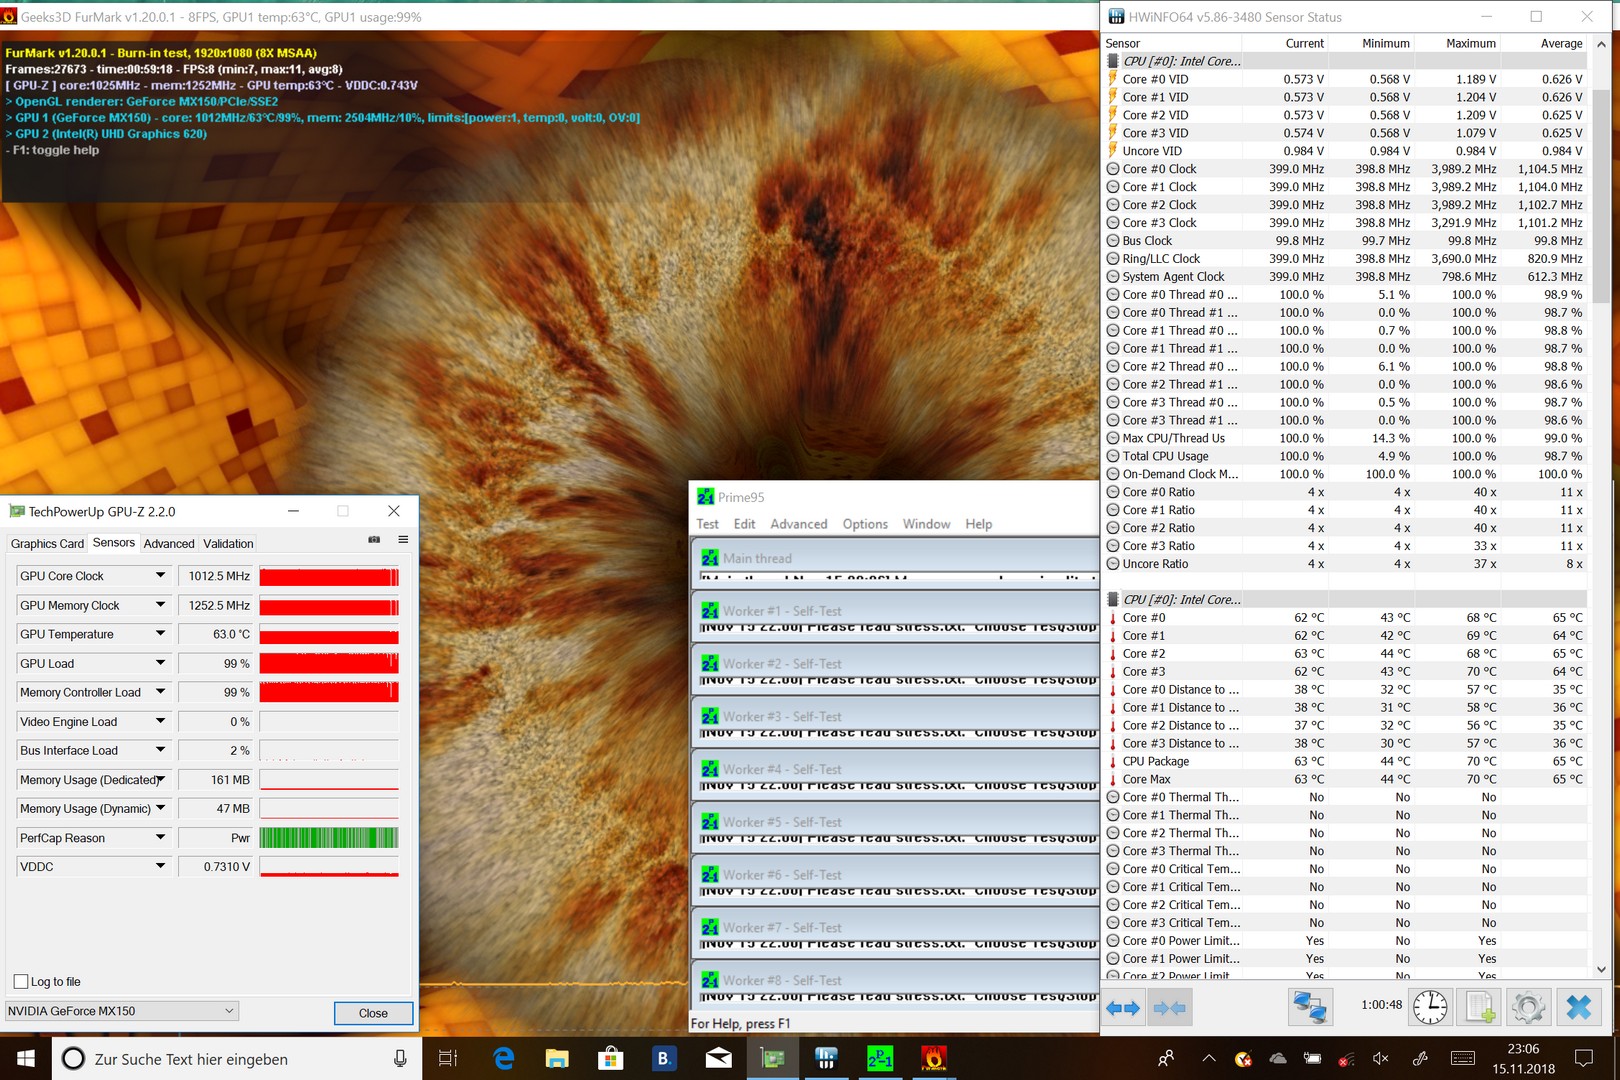The width and height of the screenshot is (1620, 1080).
Task: Open the Action Center notifications icon
Action: pyautogui.click(x=1583, y=1058)
